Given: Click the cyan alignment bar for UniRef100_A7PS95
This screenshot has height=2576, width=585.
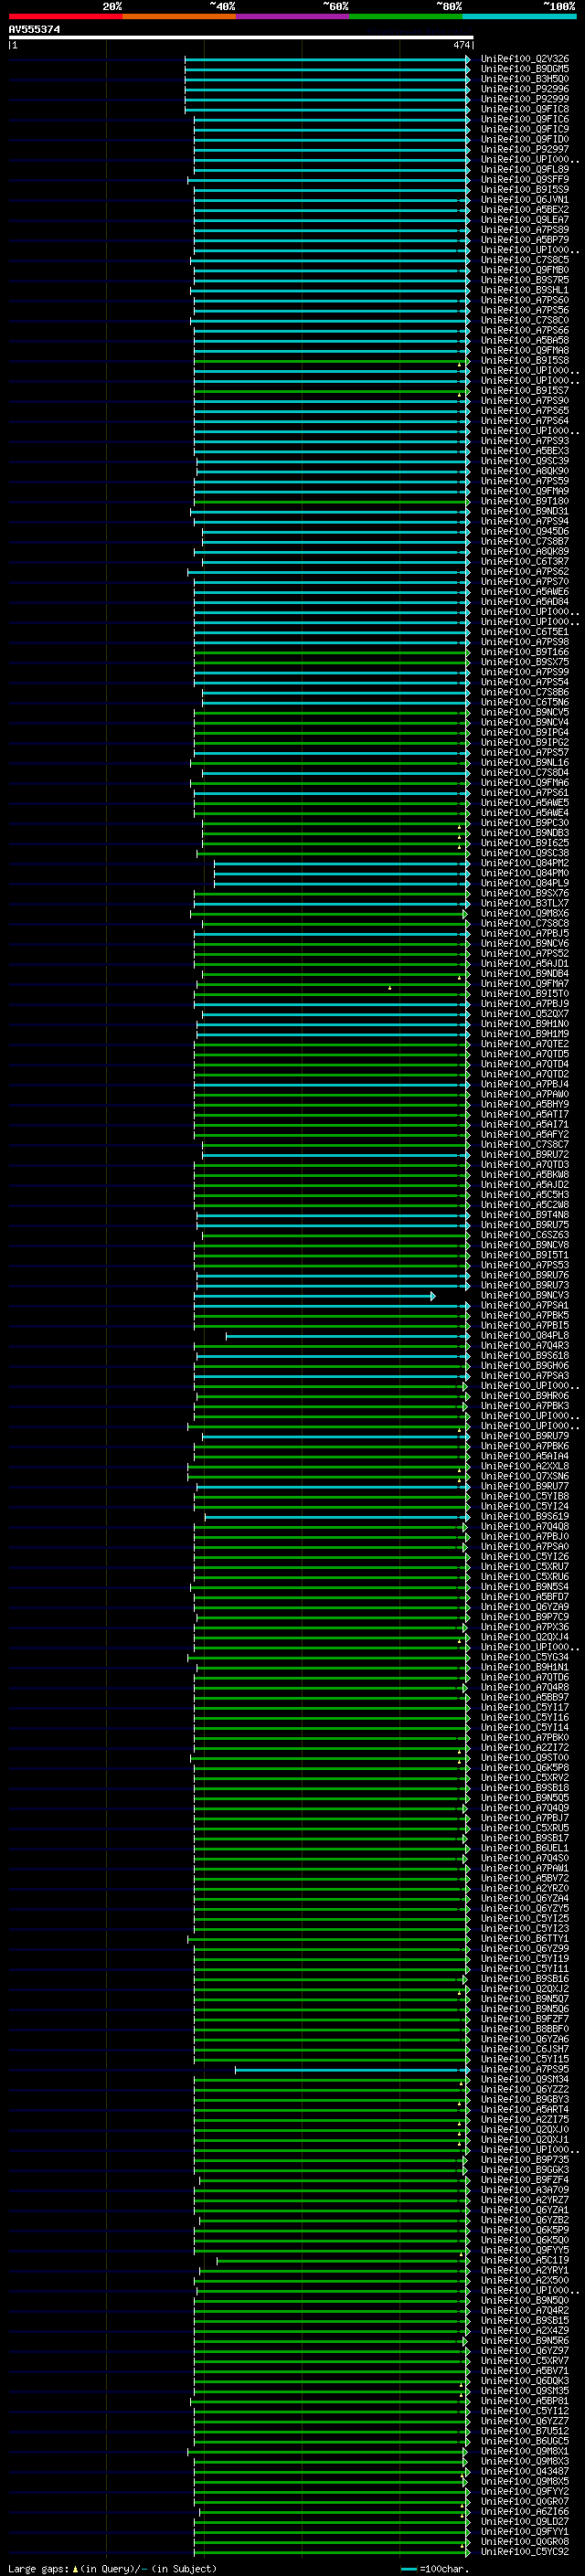Looking at the screenshot, I should pos(351,2070).
